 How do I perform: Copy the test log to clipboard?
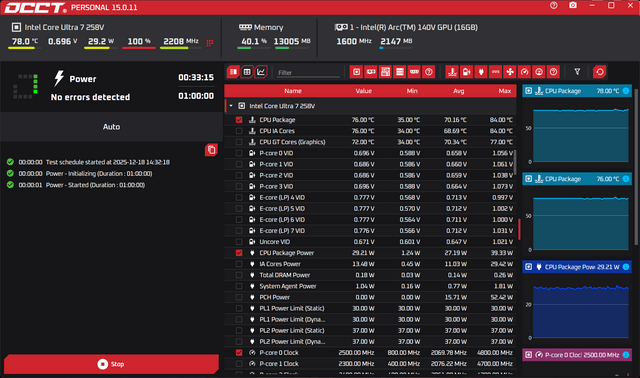(211, 150)
